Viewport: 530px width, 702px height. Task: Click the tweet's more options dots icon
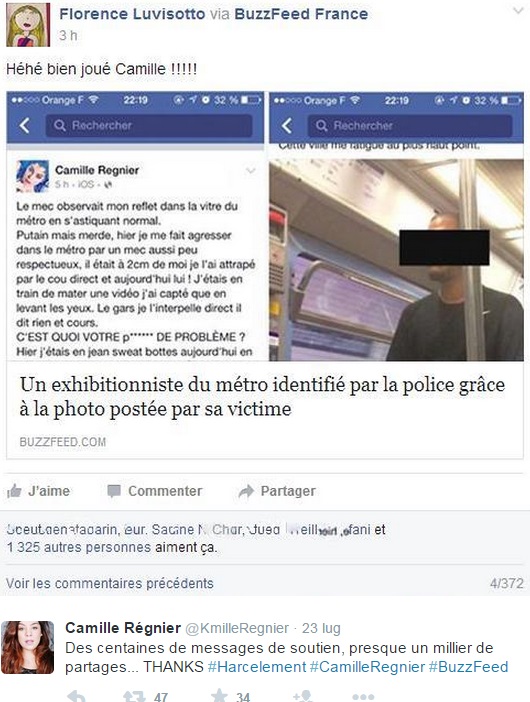(x=363, y=697)
